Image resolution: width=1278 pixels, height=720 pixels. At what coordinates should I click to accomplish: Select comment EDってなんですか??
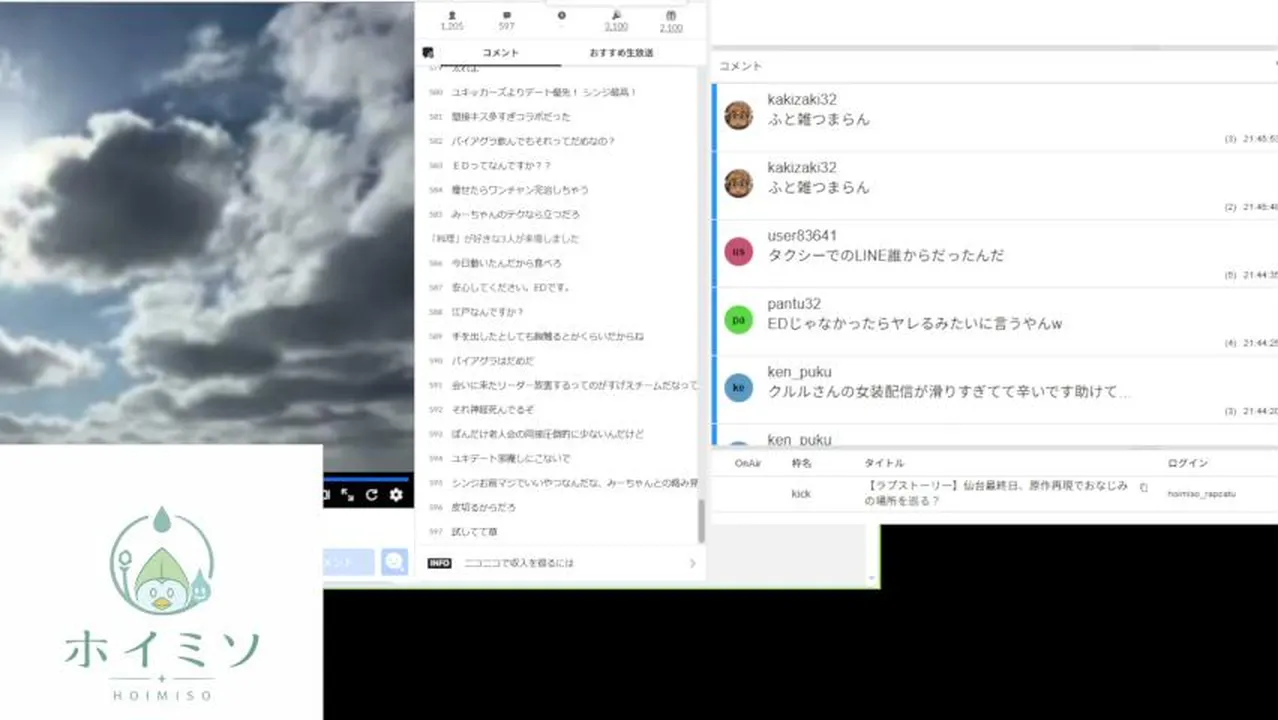click(x=501, y=165)
